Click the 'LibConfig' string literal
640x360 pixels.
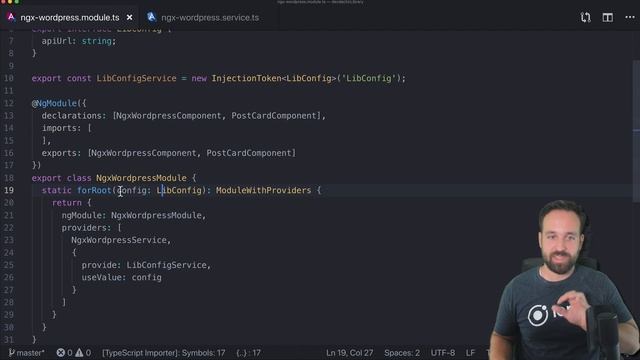click(x=369, y=78)
